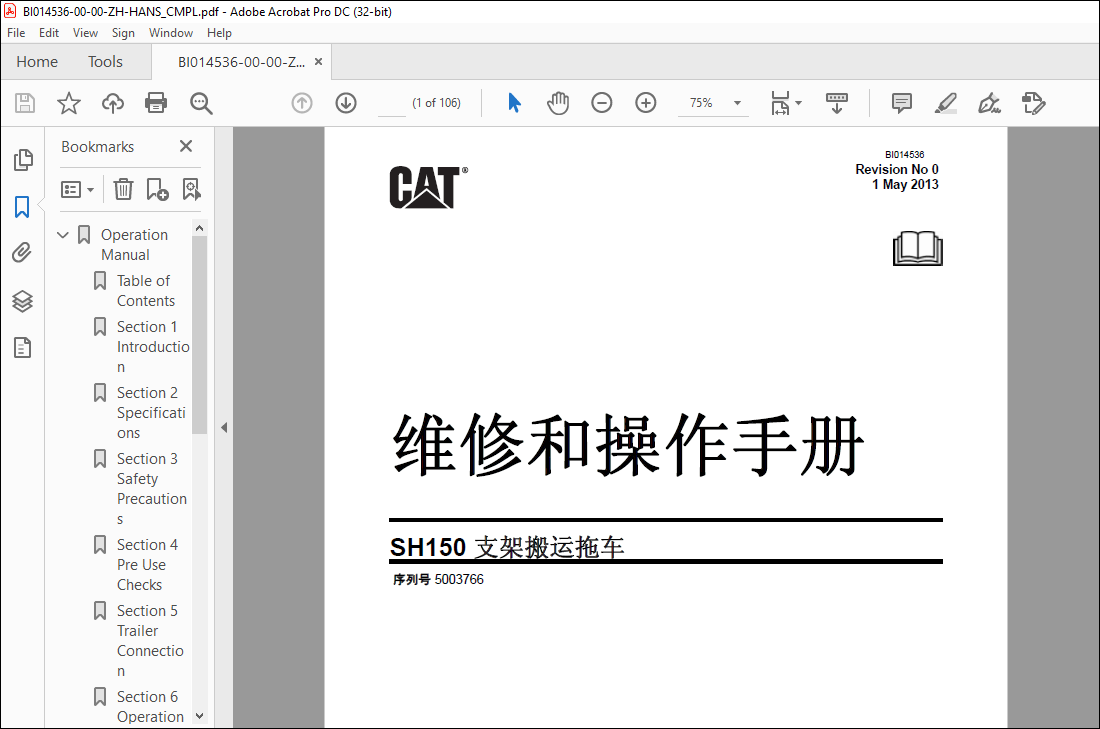The image size is (1100, 729).
Task: Click the page number input field
Action: point(391,103)
